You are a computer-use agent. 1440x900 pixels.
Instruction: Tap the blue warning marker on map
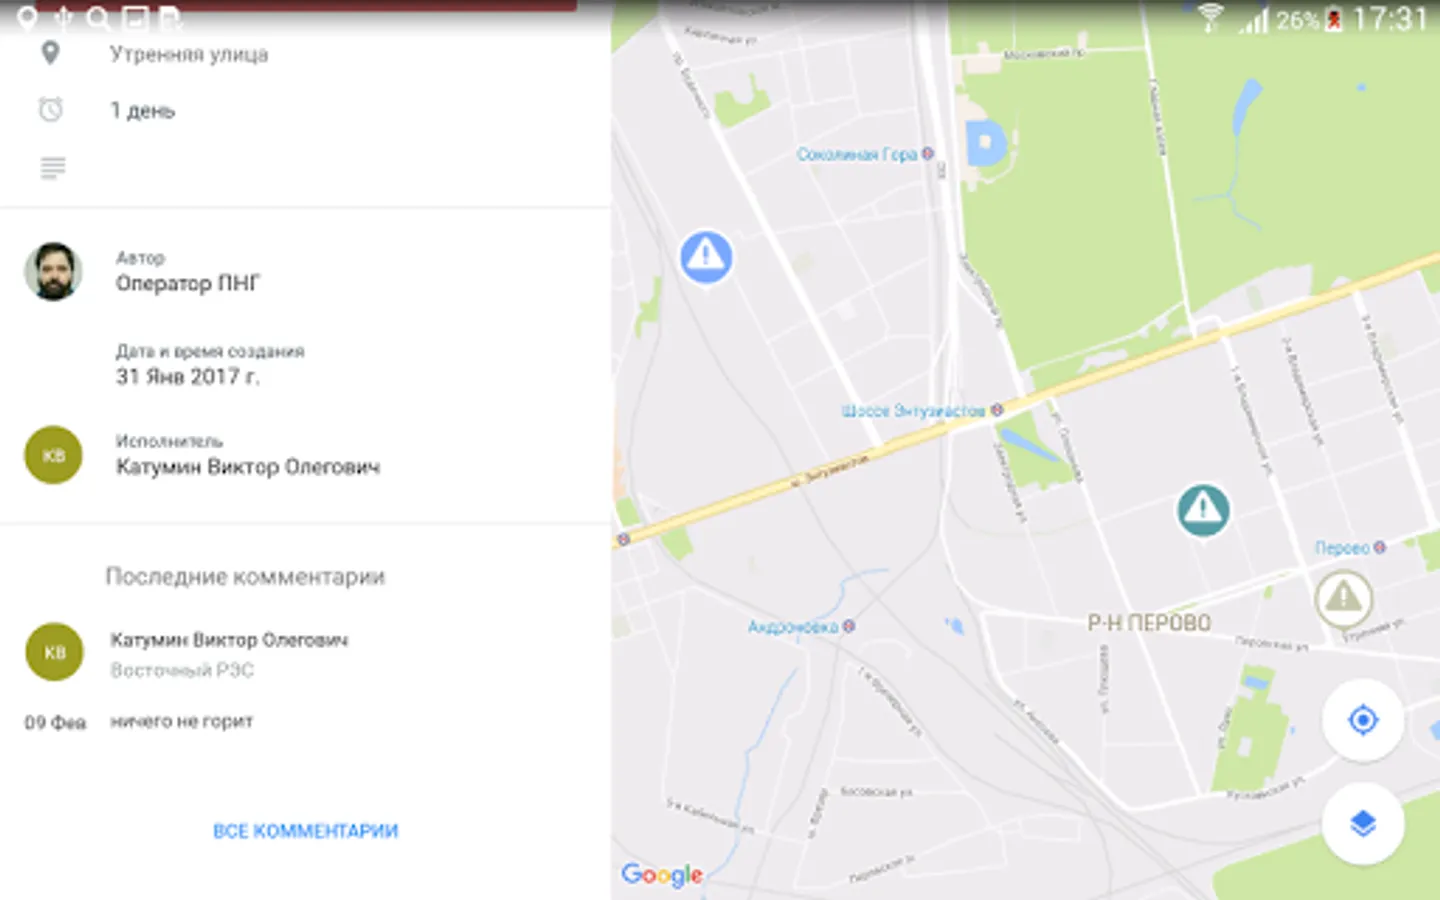tap(706, 257)
